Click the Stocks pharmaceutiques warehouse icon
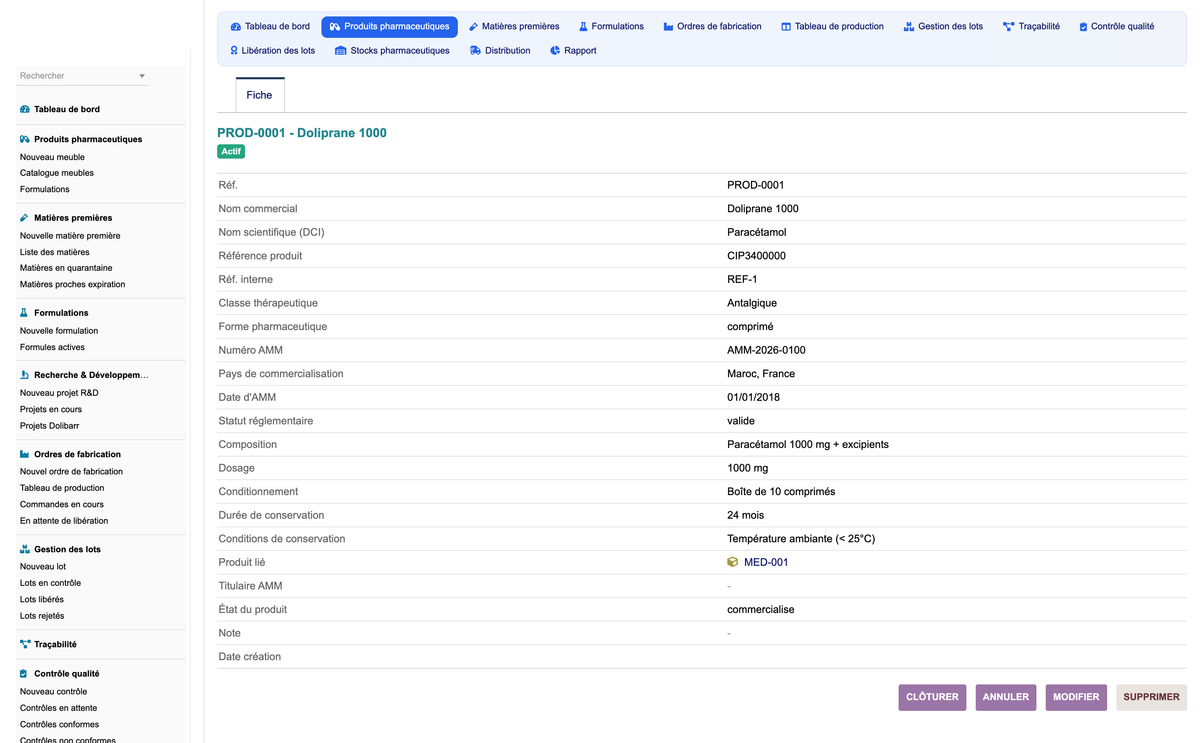Image resolution: width=1200 pixels, height=743 pixels. [x=341, y=51]
